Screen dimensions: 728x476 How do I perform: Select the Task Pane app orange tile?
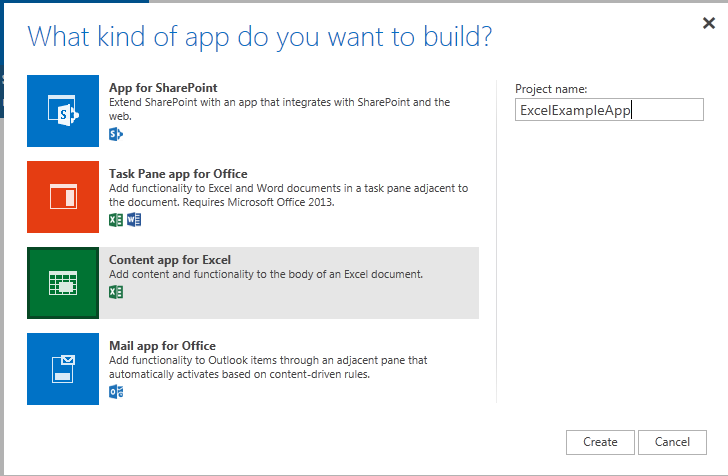tap(63, 197)
